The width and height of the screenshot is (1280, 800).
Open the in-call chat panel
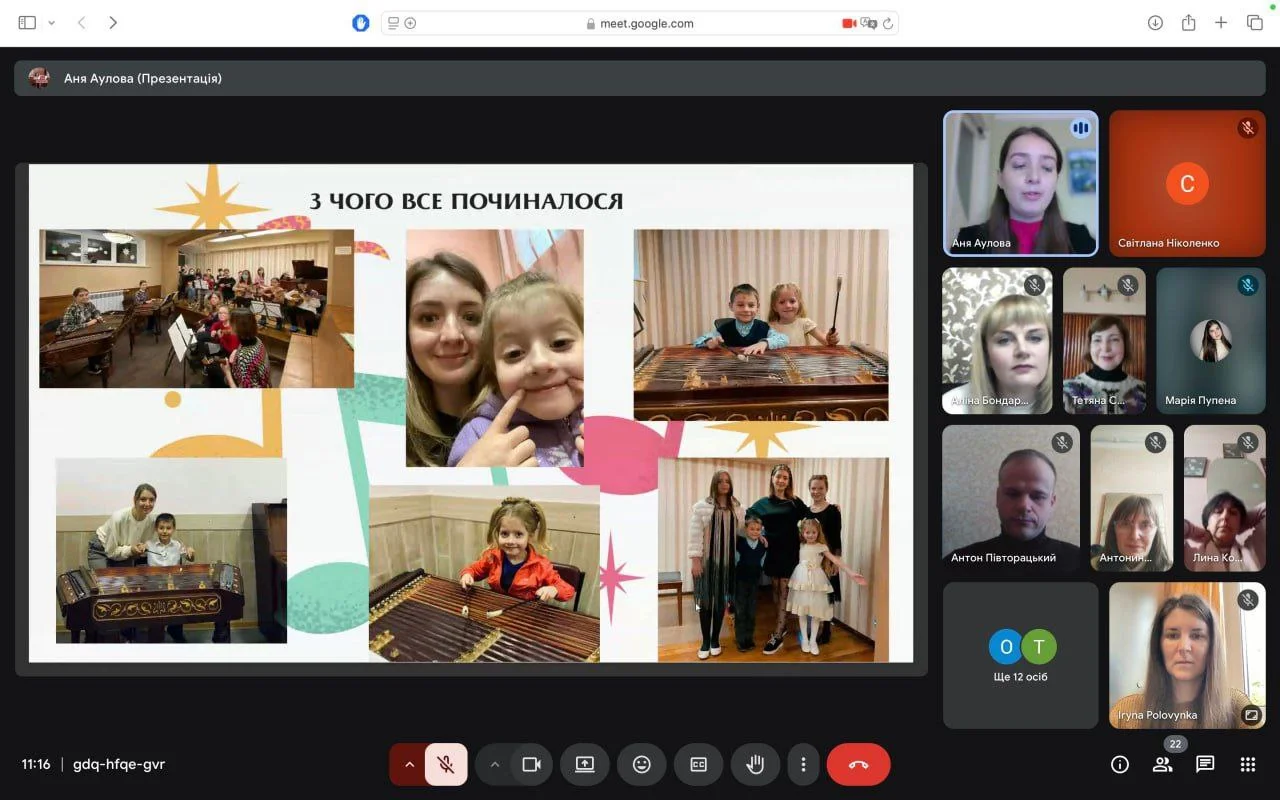point(1205,765)
